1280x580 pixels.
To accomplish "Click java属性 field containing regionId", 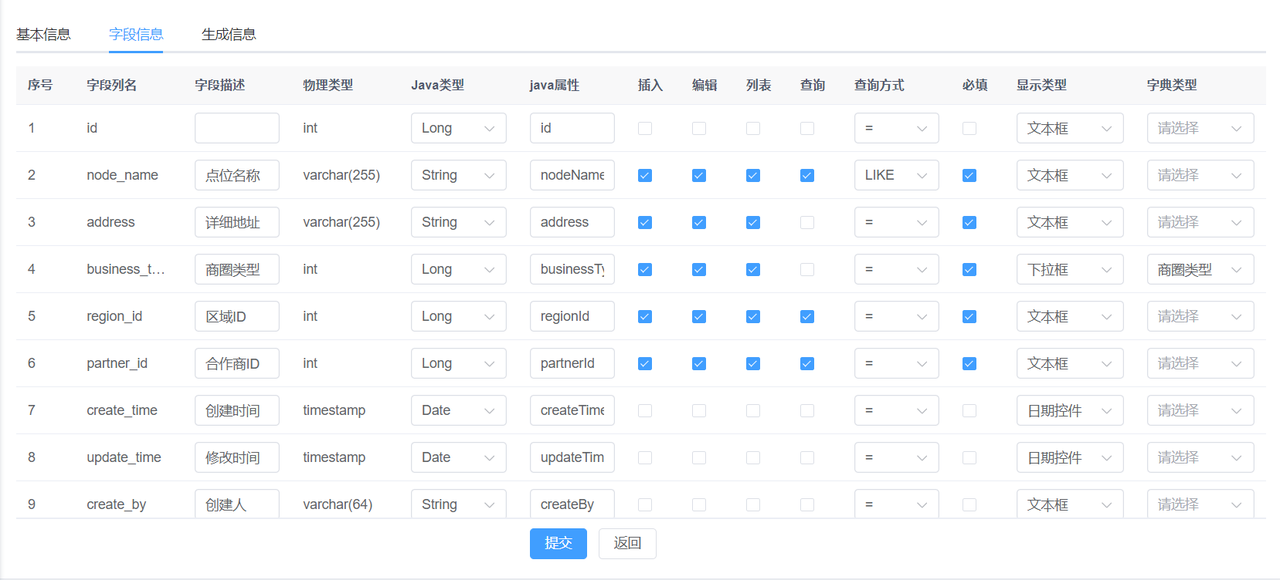I will point(572,316).
